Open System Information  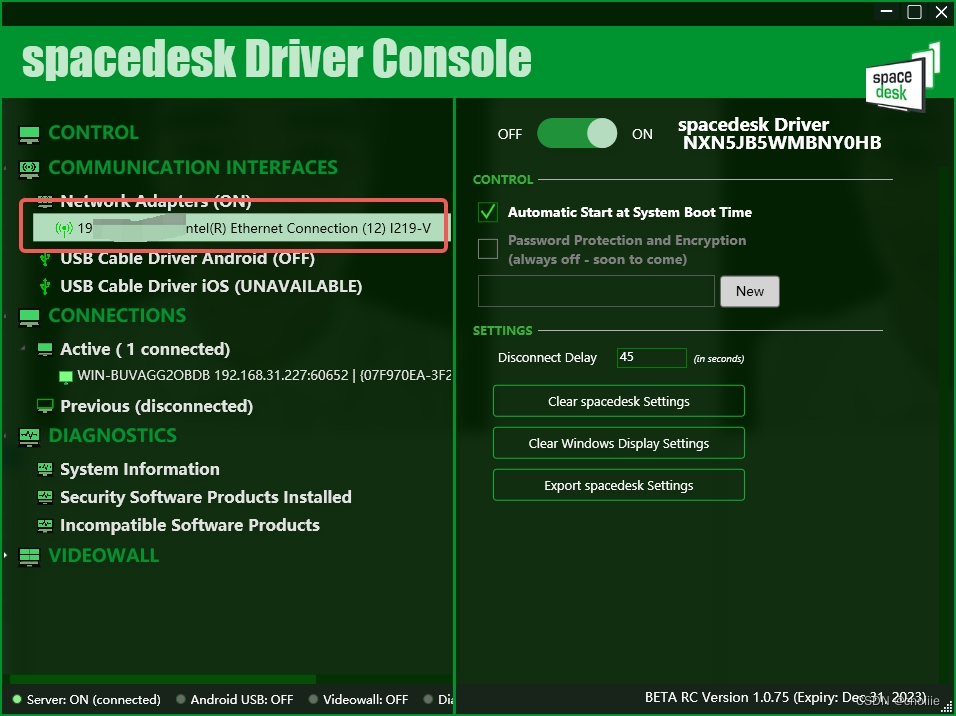point(140,469)
